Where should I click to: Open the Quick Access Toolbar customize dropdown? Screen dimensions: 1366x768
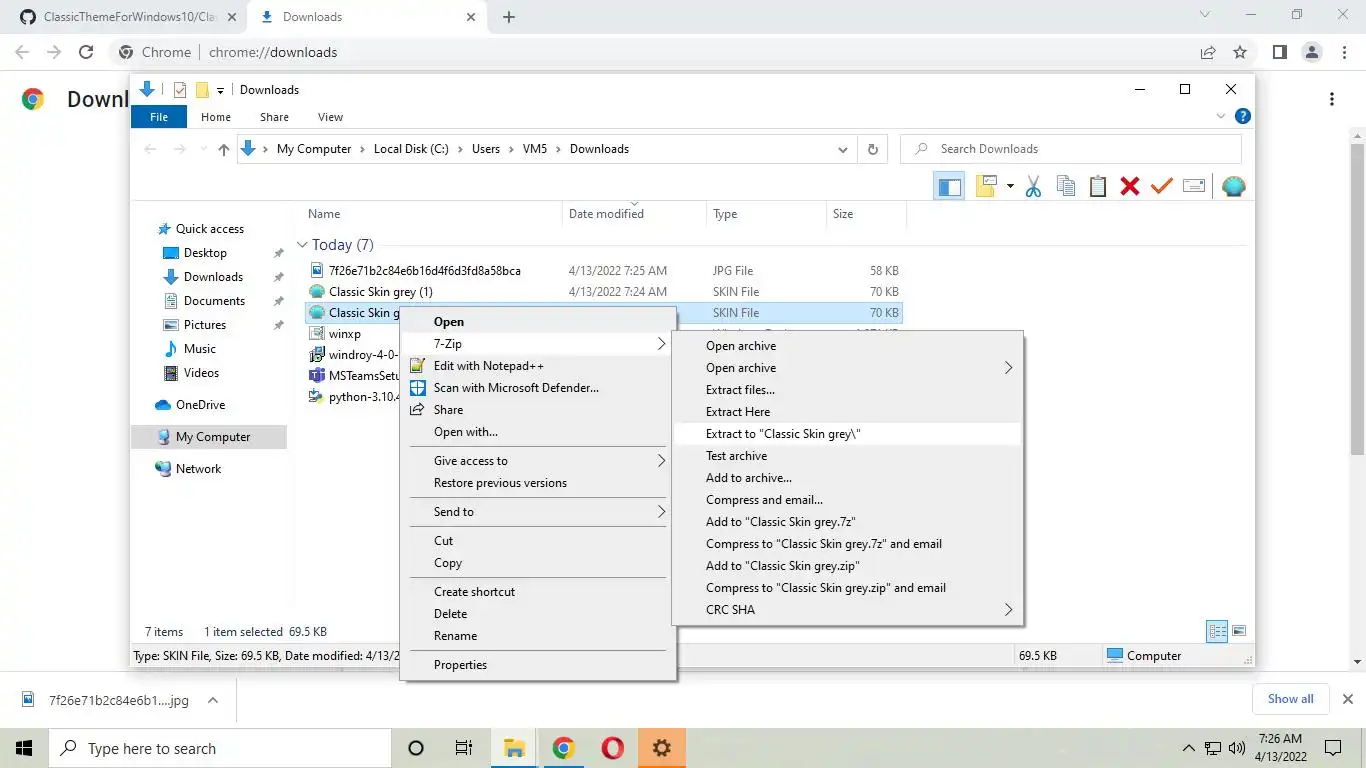(x=221, y=90)
